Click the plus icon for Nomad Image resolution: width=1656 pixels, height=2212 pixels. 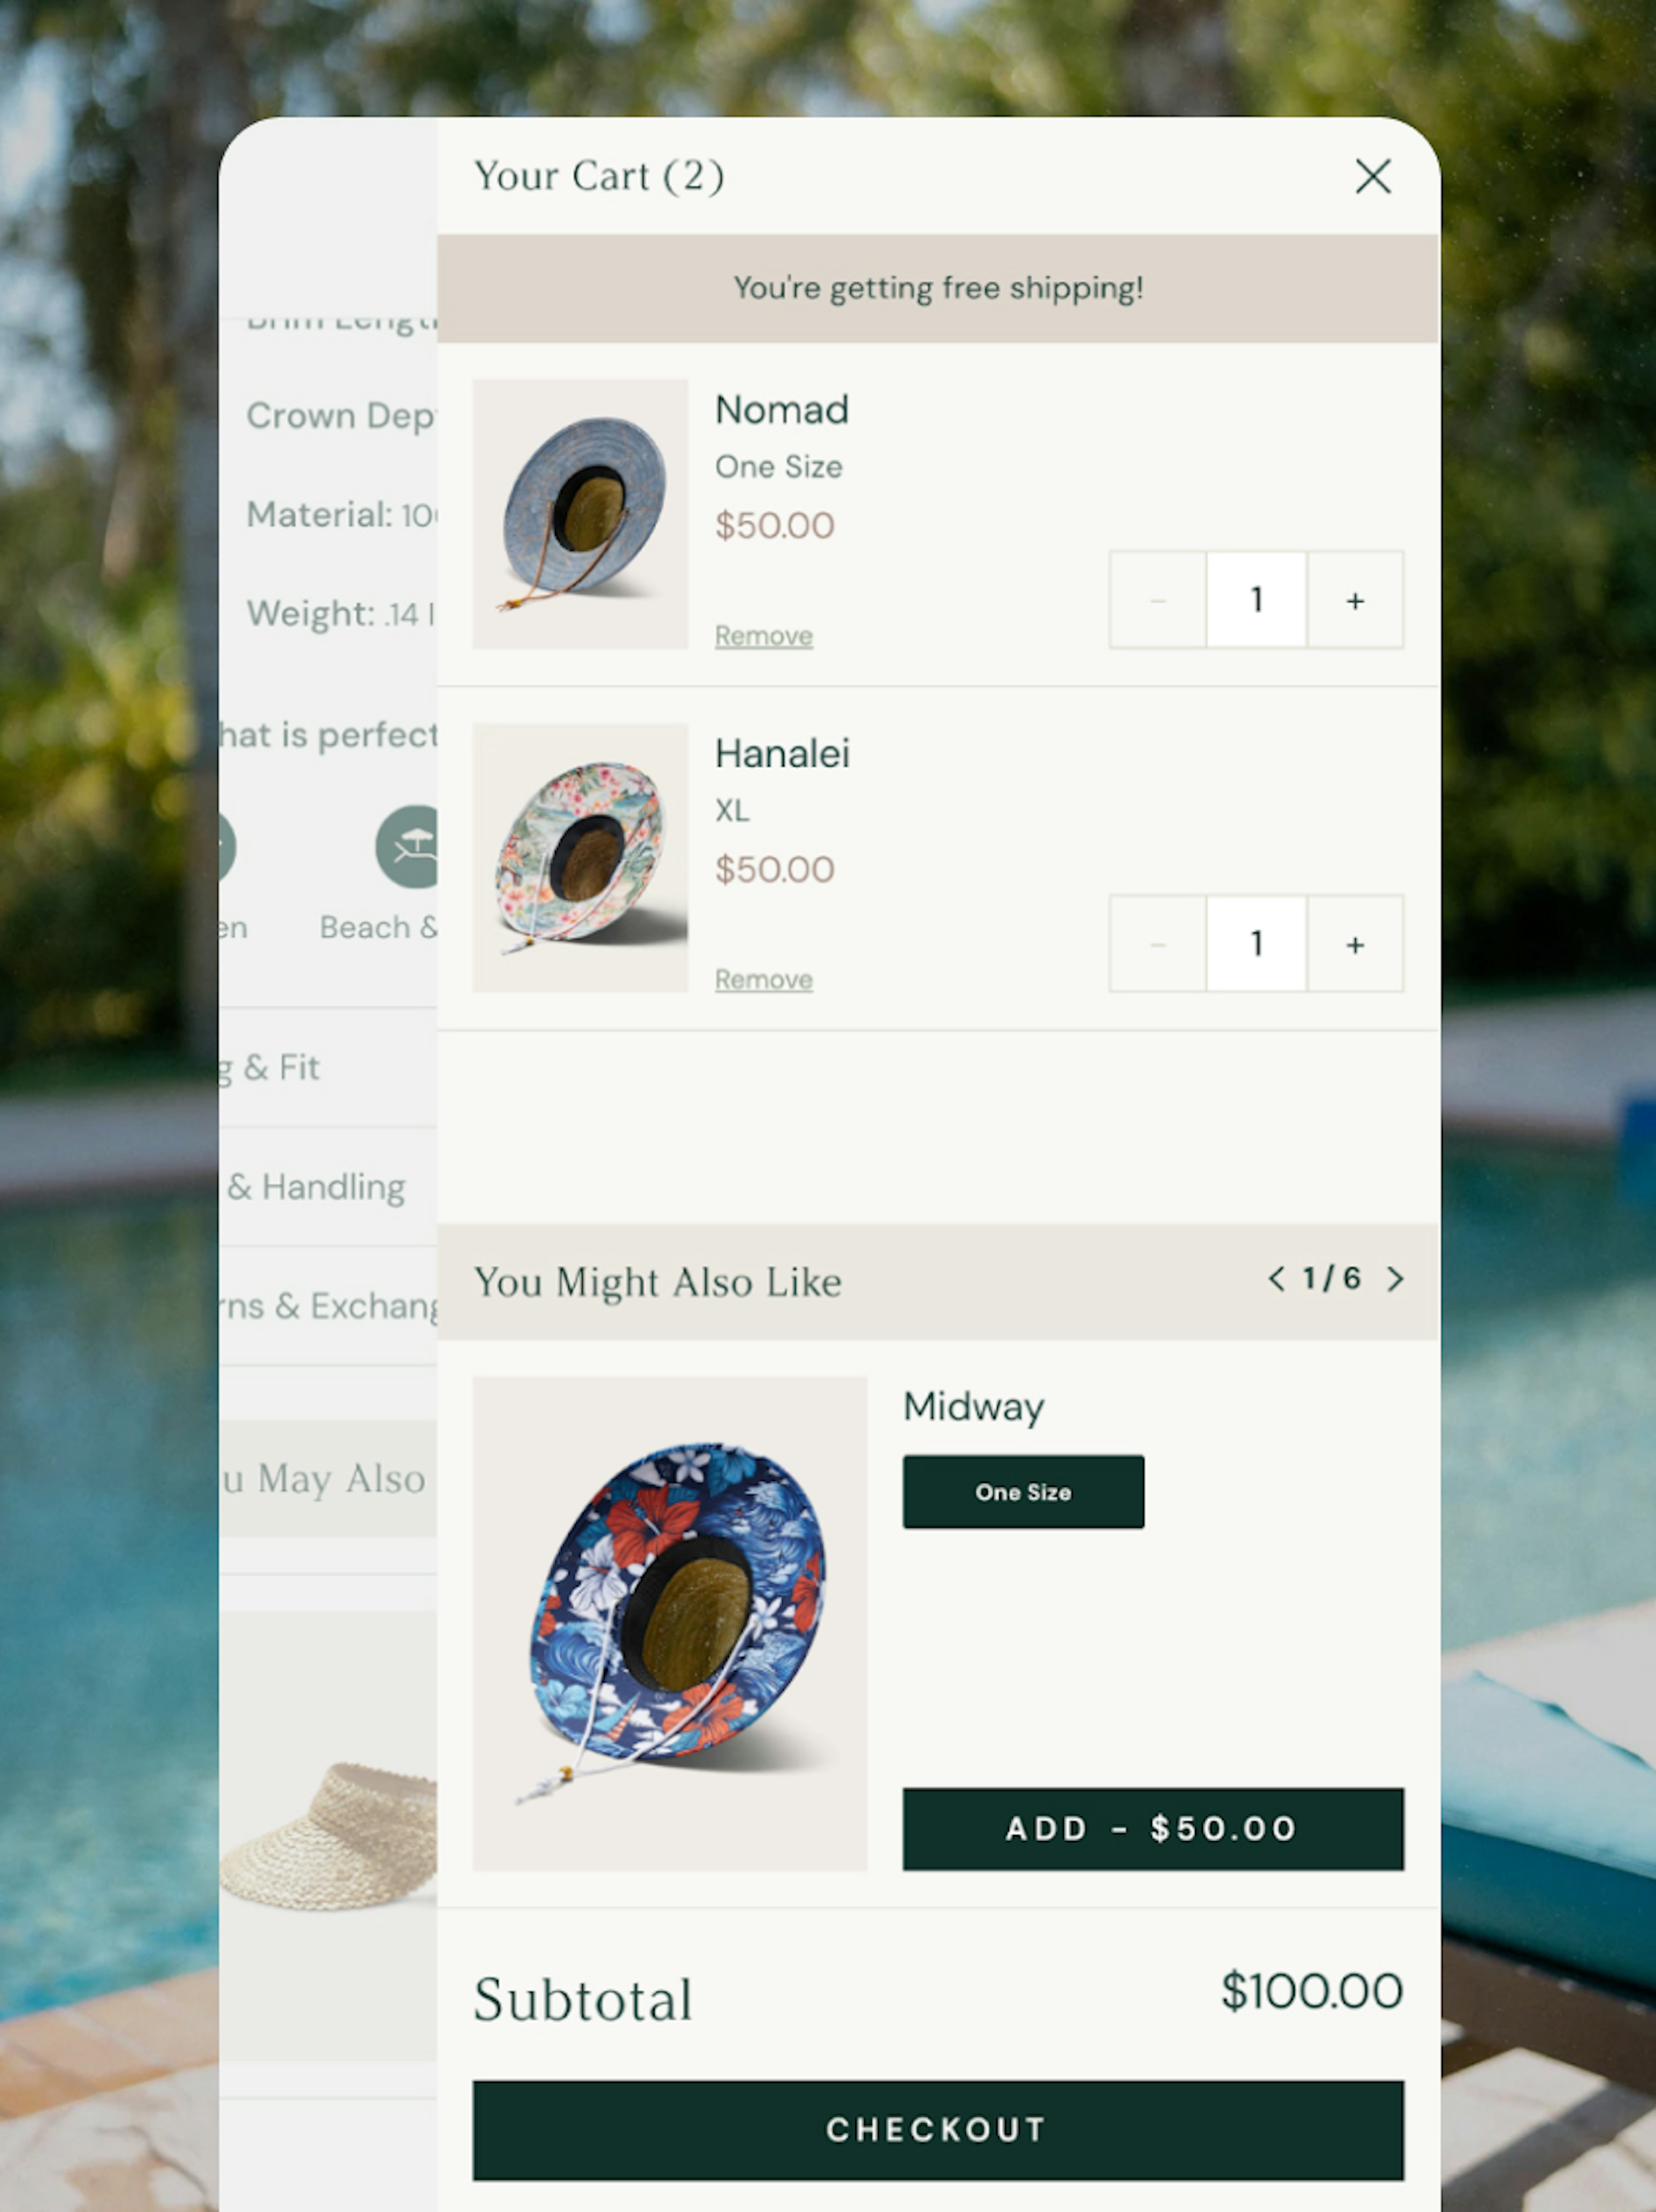pos(1355,600)
